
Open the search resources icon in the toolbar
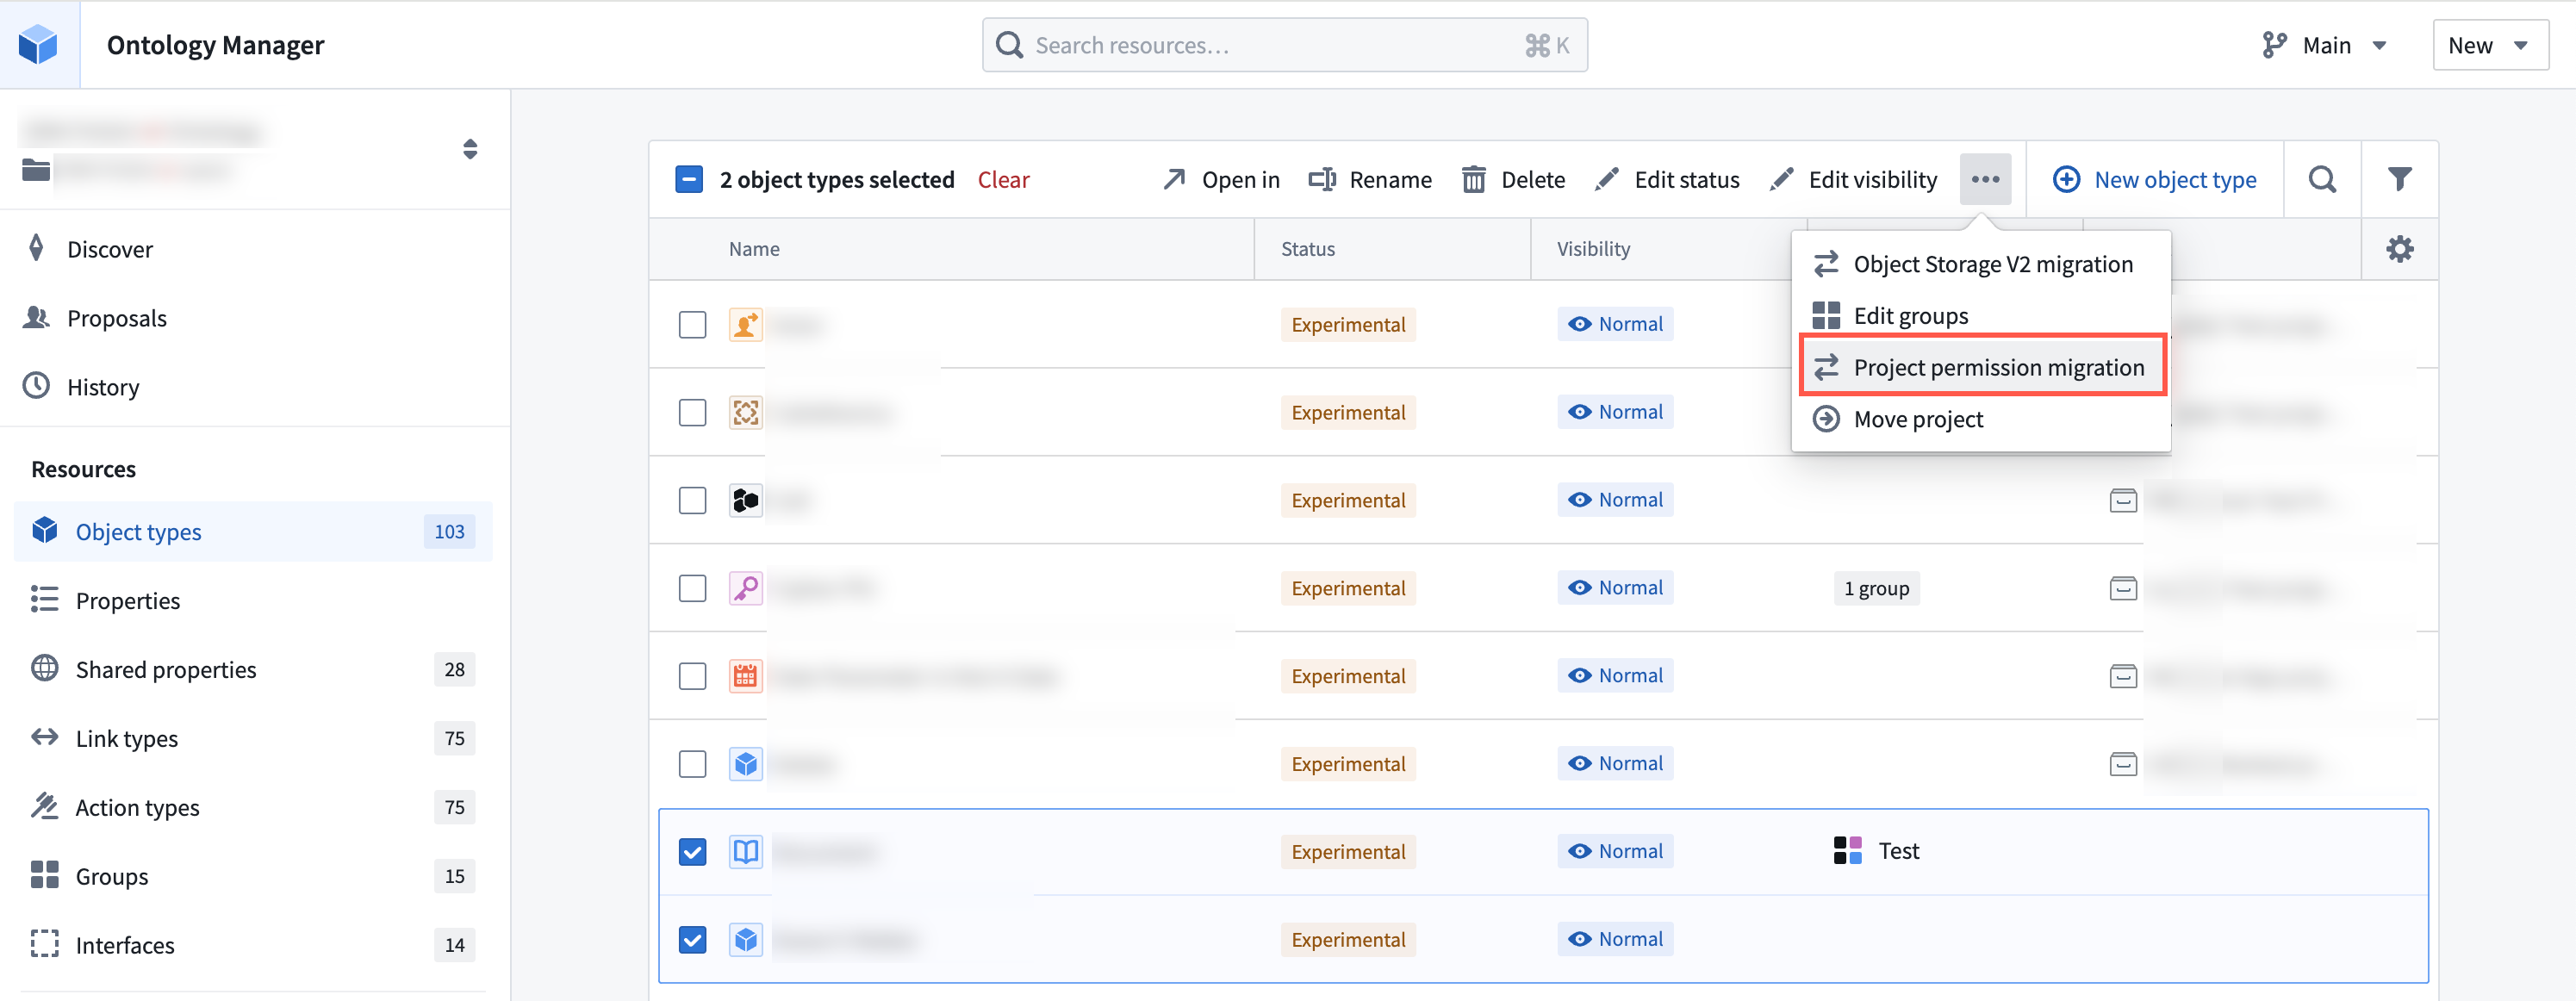(x=2322, y=179)
